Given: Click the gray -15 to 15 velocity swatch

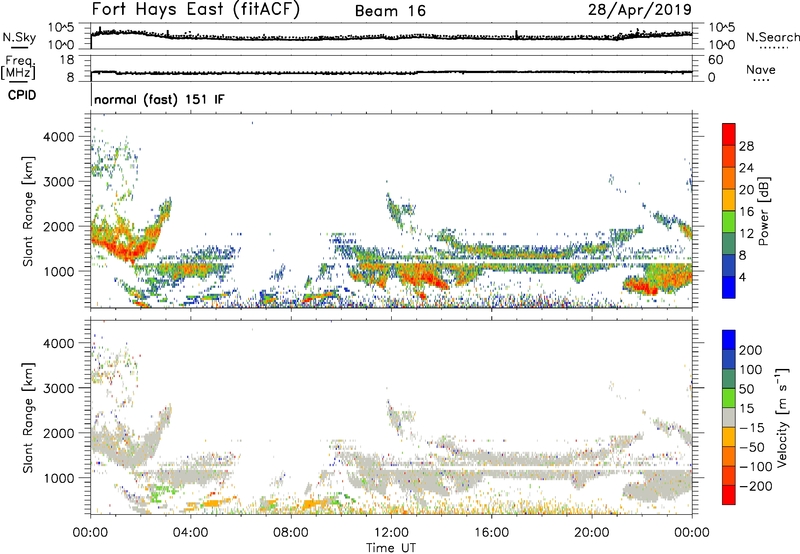Looking at the screenshot, I should [x=729, y=417].
